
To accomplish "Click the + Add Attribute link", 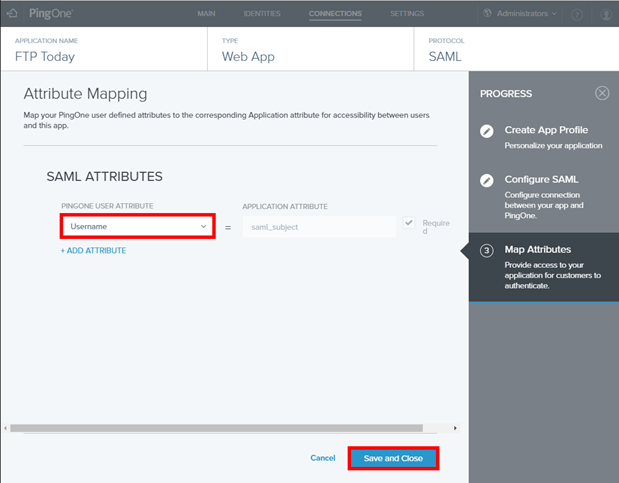I will (x=93, y=250).
